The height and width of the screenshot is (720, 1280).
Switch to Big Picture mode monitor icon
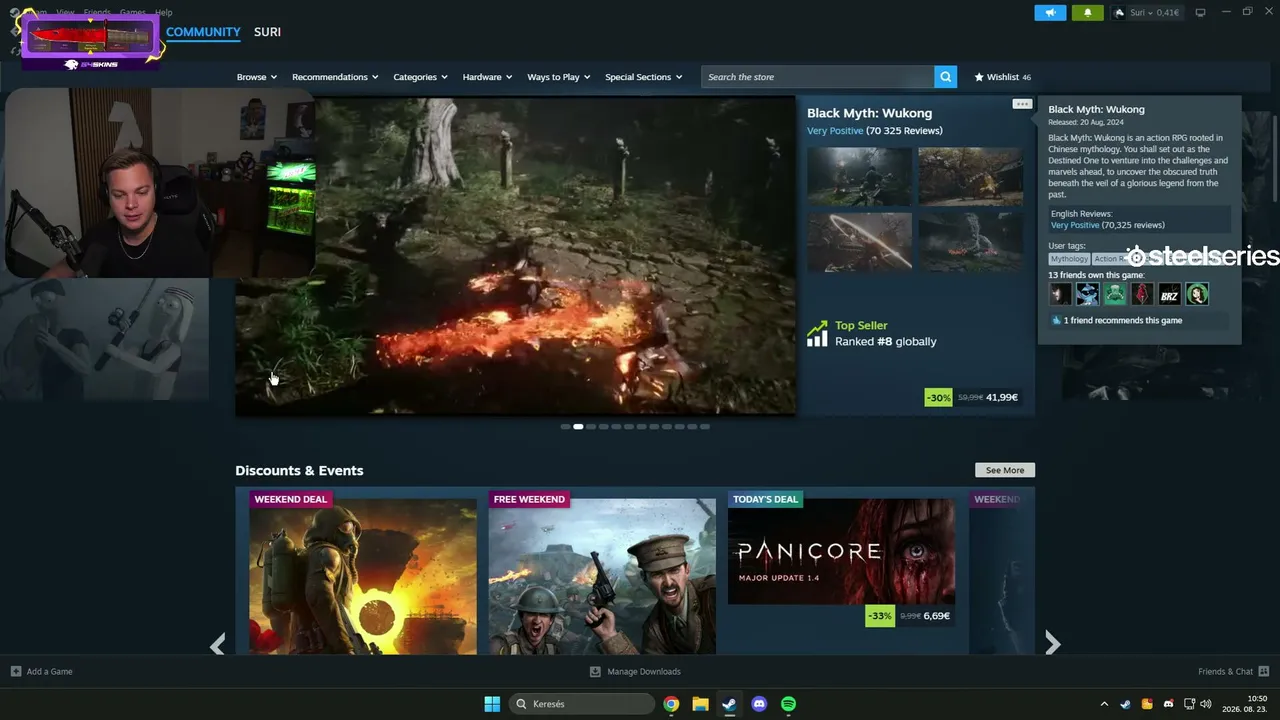pos(1200,13)
